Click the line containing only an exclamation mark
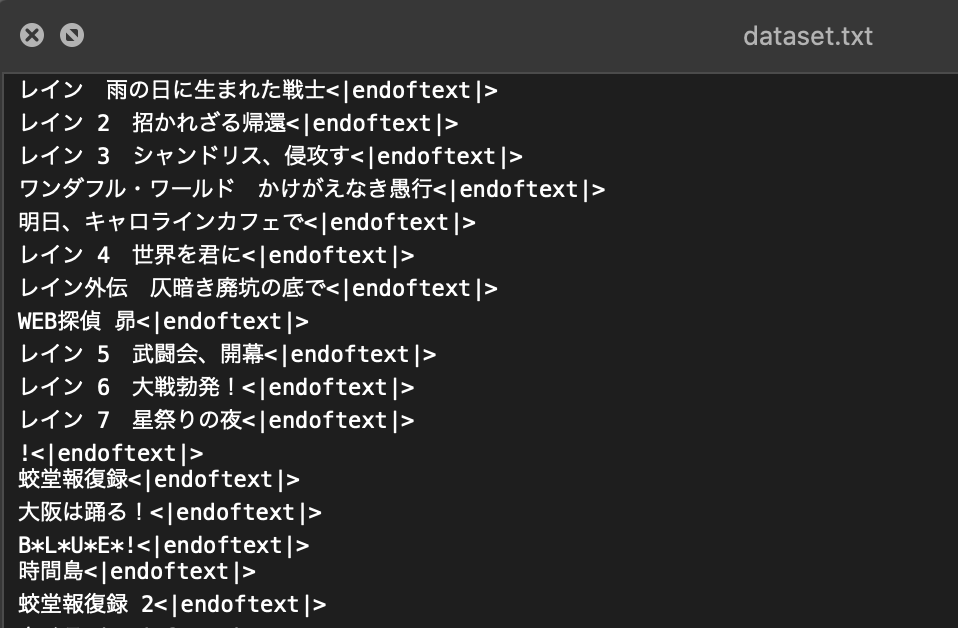The width and height of the screenshot is (958, 628). 111,453
